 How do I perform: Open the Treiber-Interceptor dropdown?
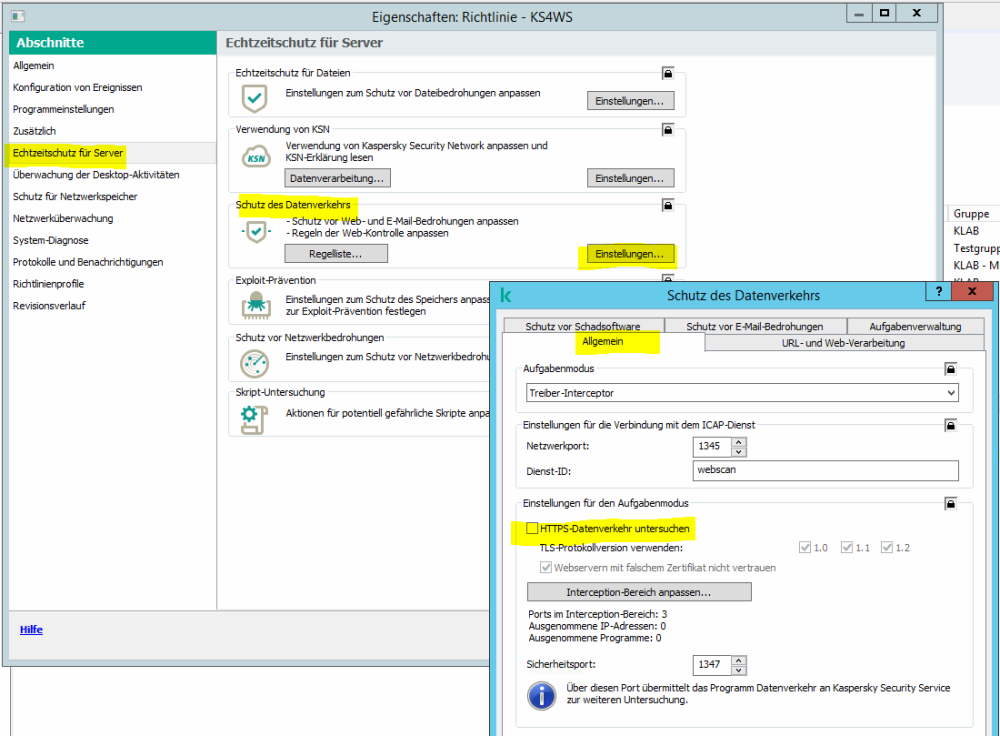coord(949,393)
